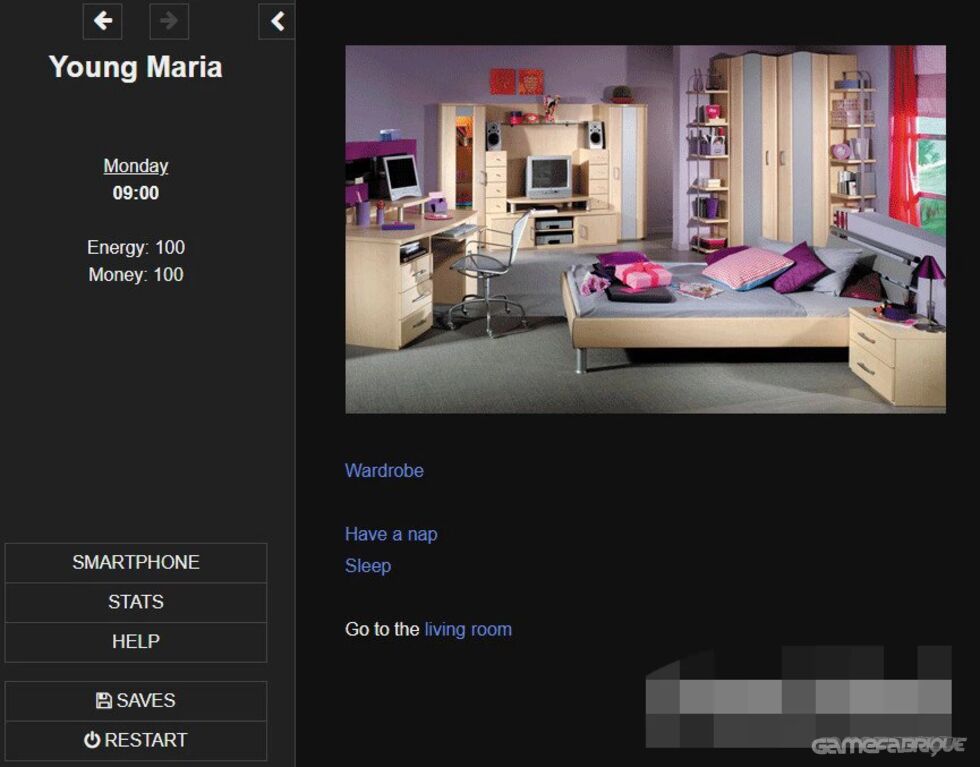Open the SMARTPHONE menu
Image resolution: width=980 pixels, height=767 pixels.
(x=136, y=563)
